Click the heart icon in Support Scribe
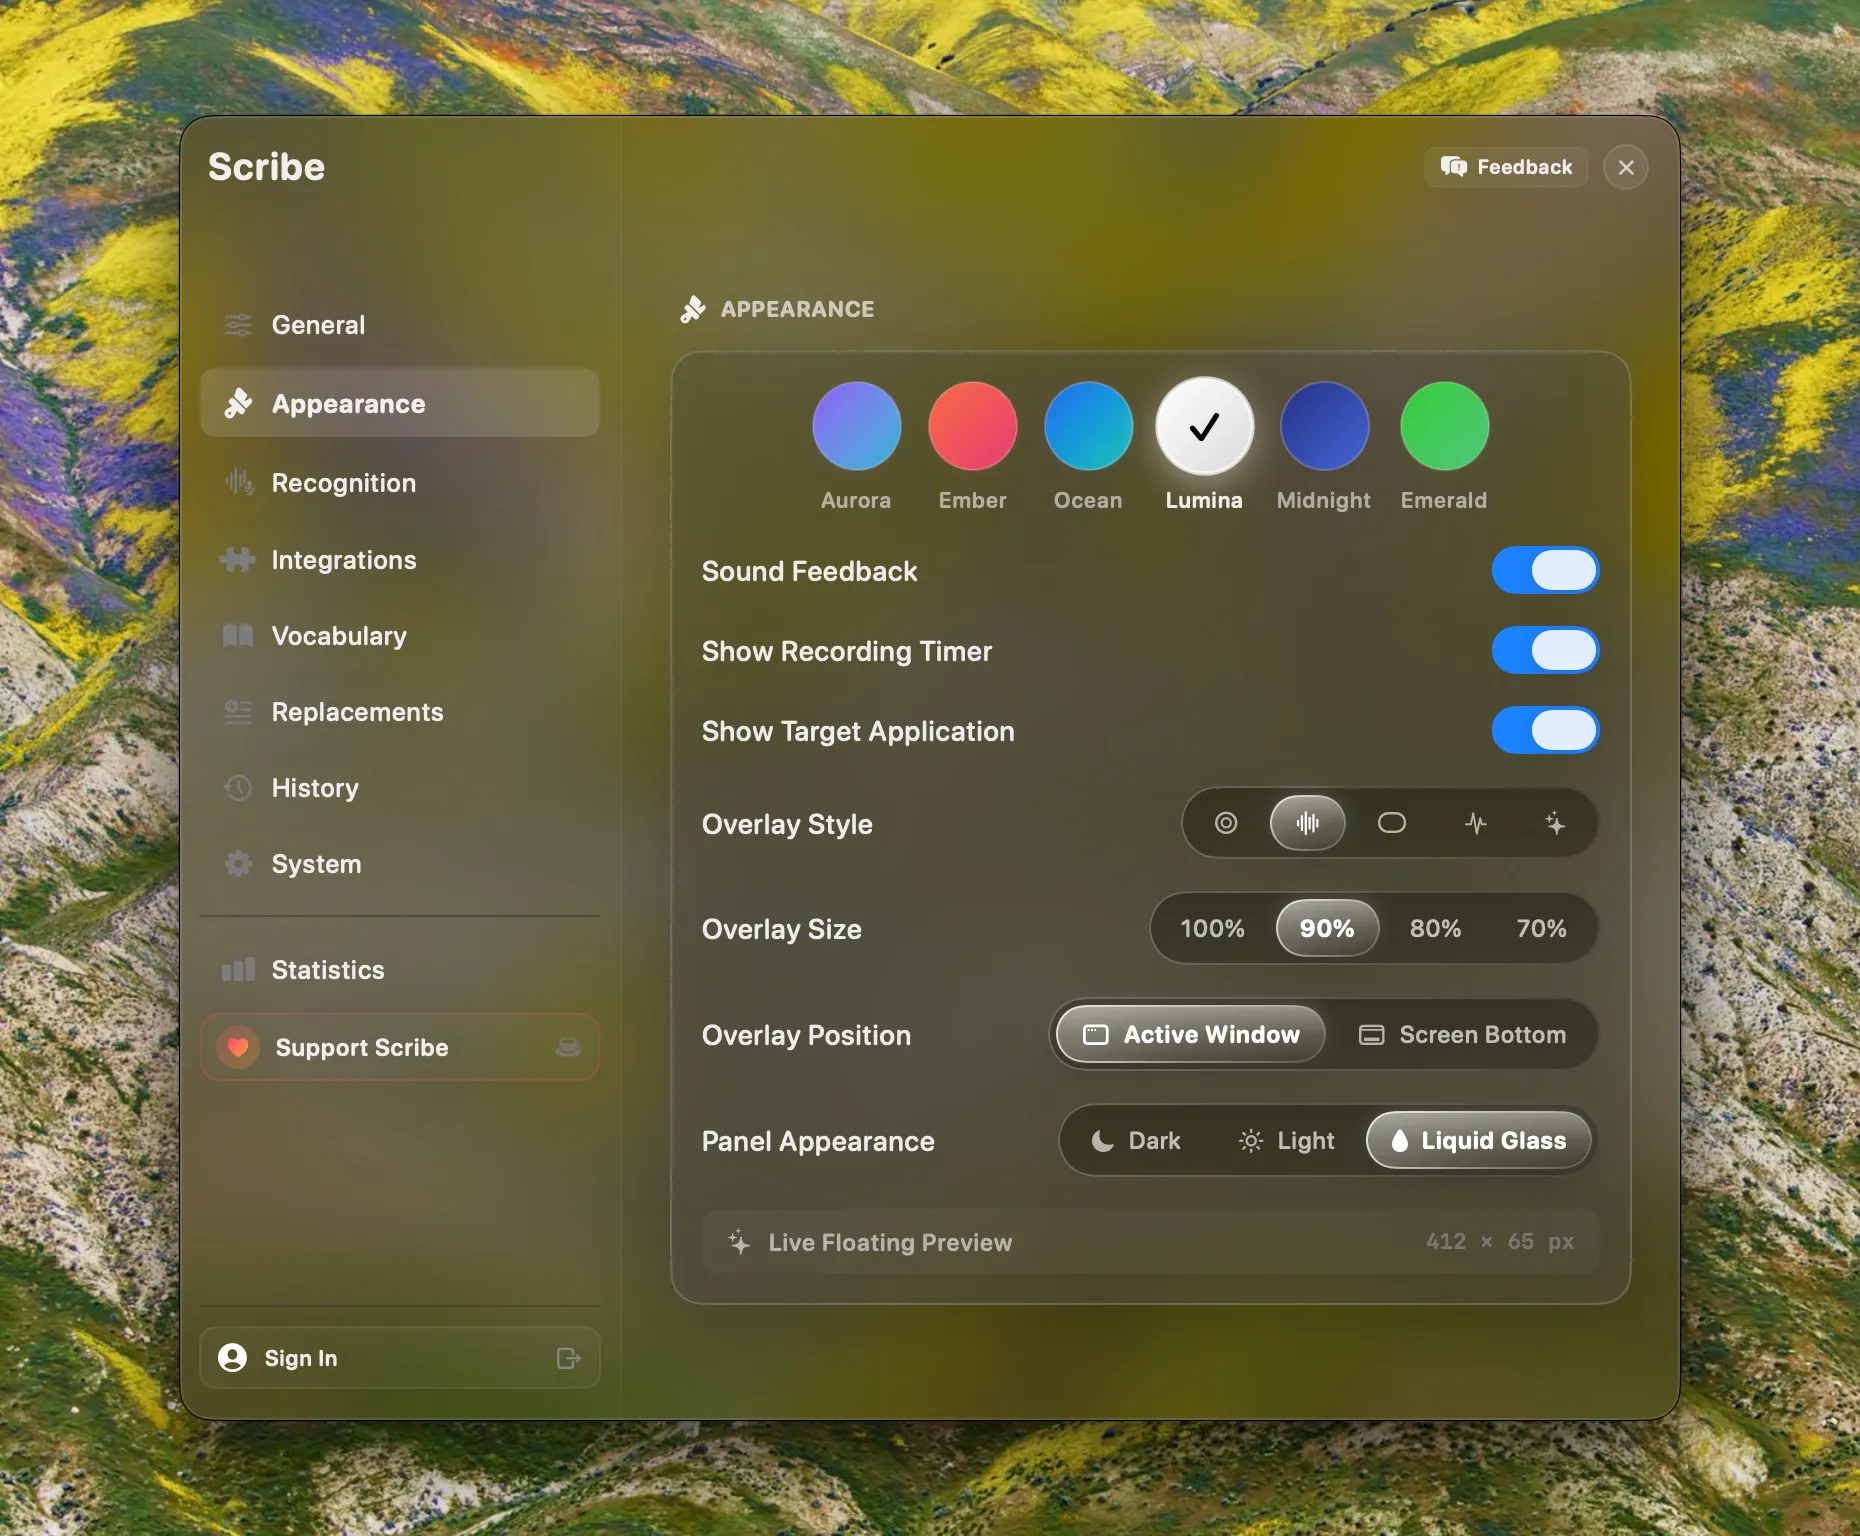Image resolution: width=1860 pixels, height=1536 pixels. (238, 1047)
